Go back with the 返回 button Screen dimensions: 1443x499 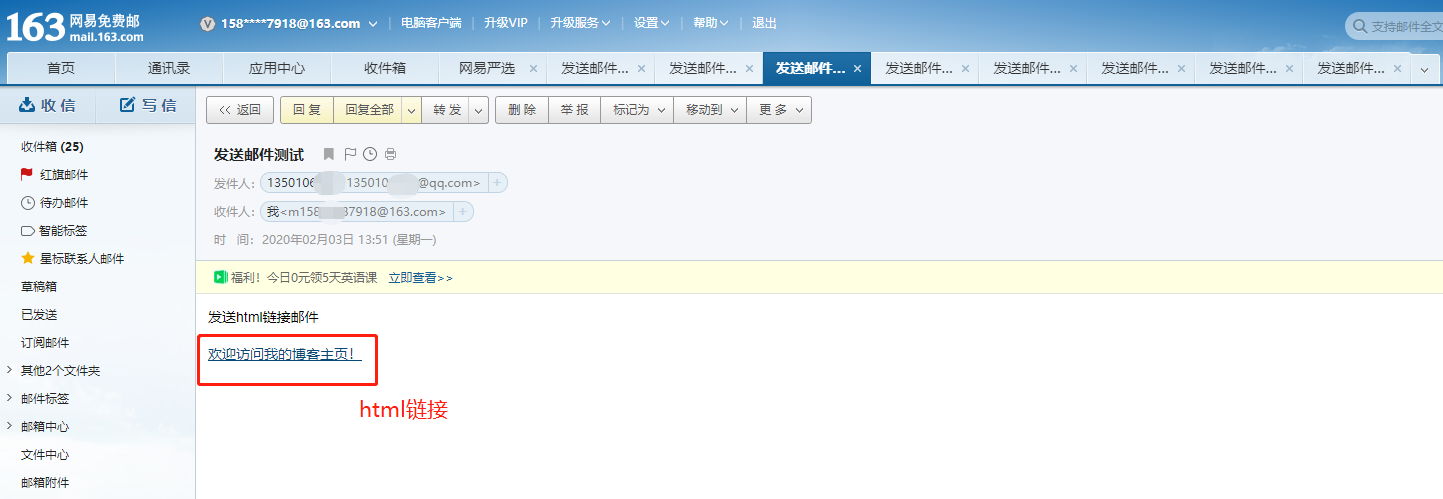click(240, 110)
